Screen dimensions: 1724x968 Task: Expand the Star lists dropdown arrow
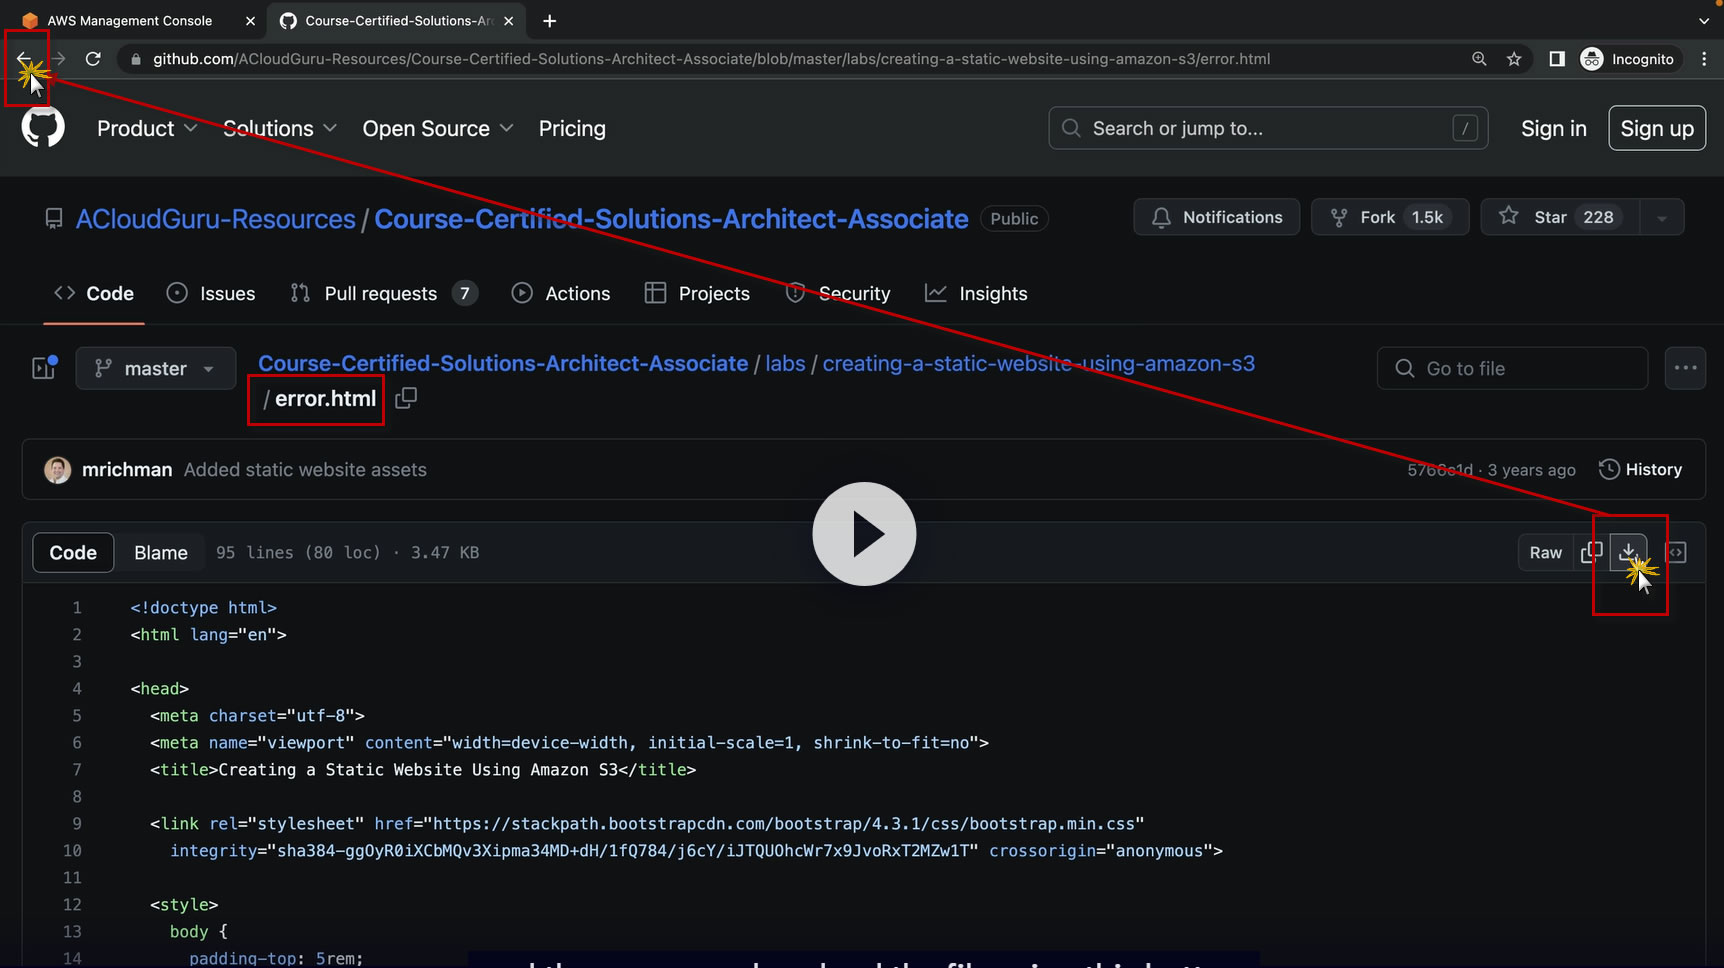(1662, 218)
